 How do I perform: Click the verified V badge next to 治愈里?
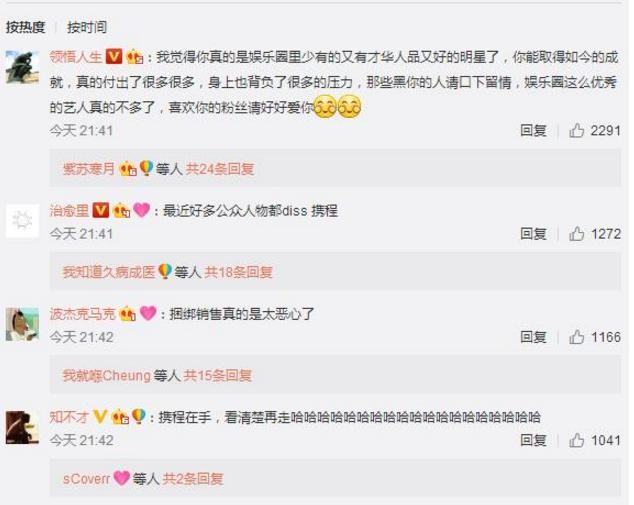[101, 210]
